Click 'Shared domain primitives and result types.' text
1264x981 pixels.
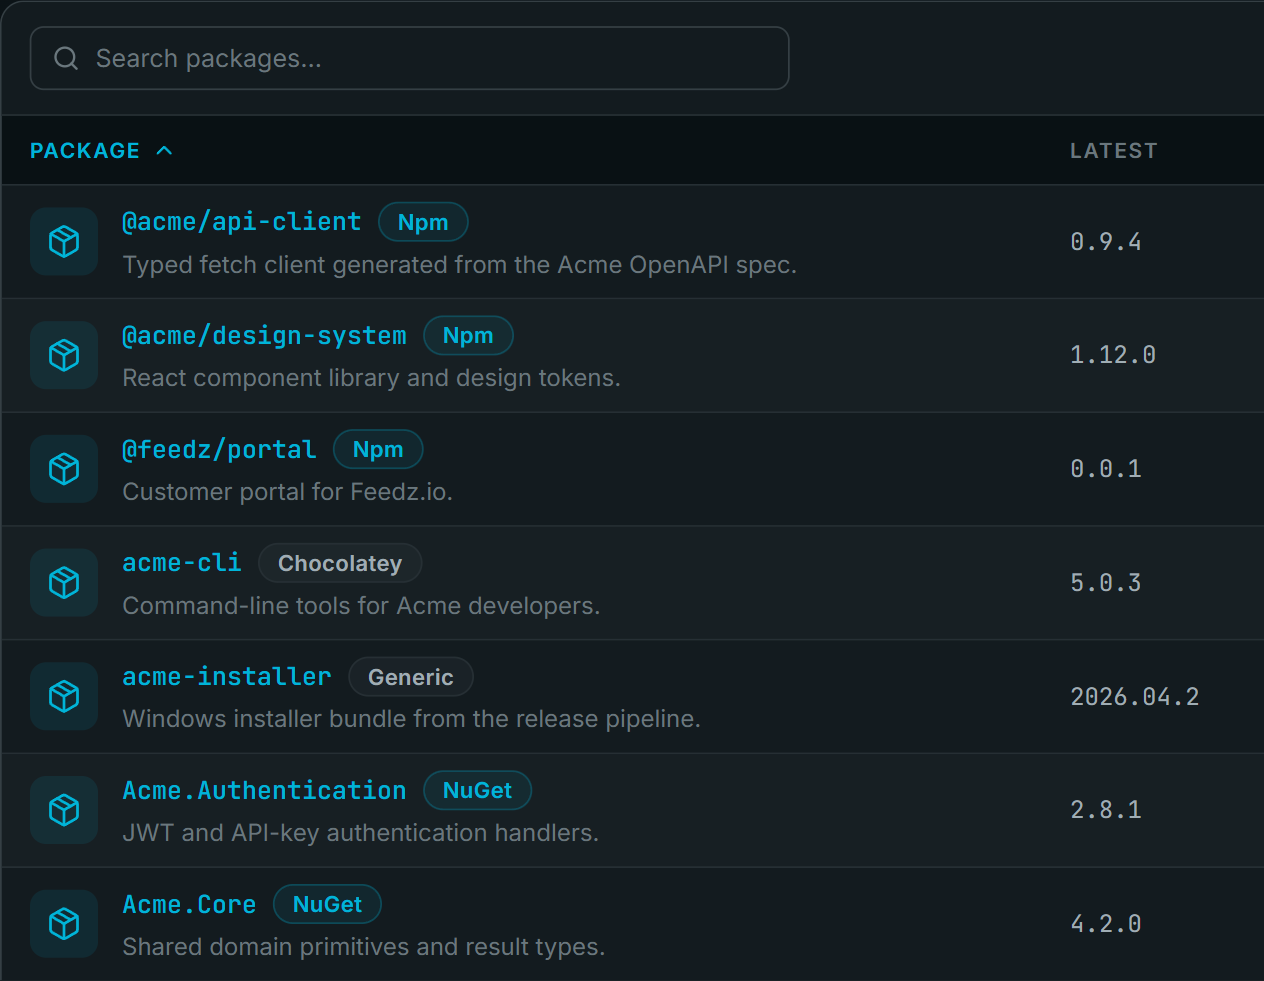click(364, 947)
